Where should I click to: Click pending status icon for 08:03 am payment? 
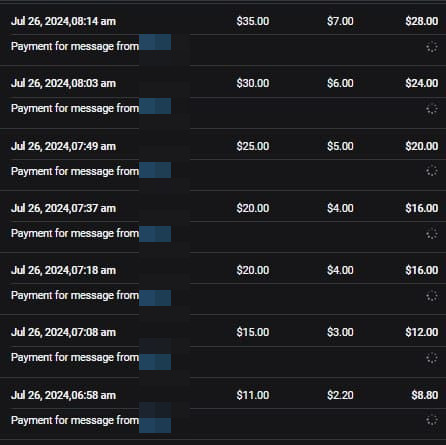click(x=432, y=109)
